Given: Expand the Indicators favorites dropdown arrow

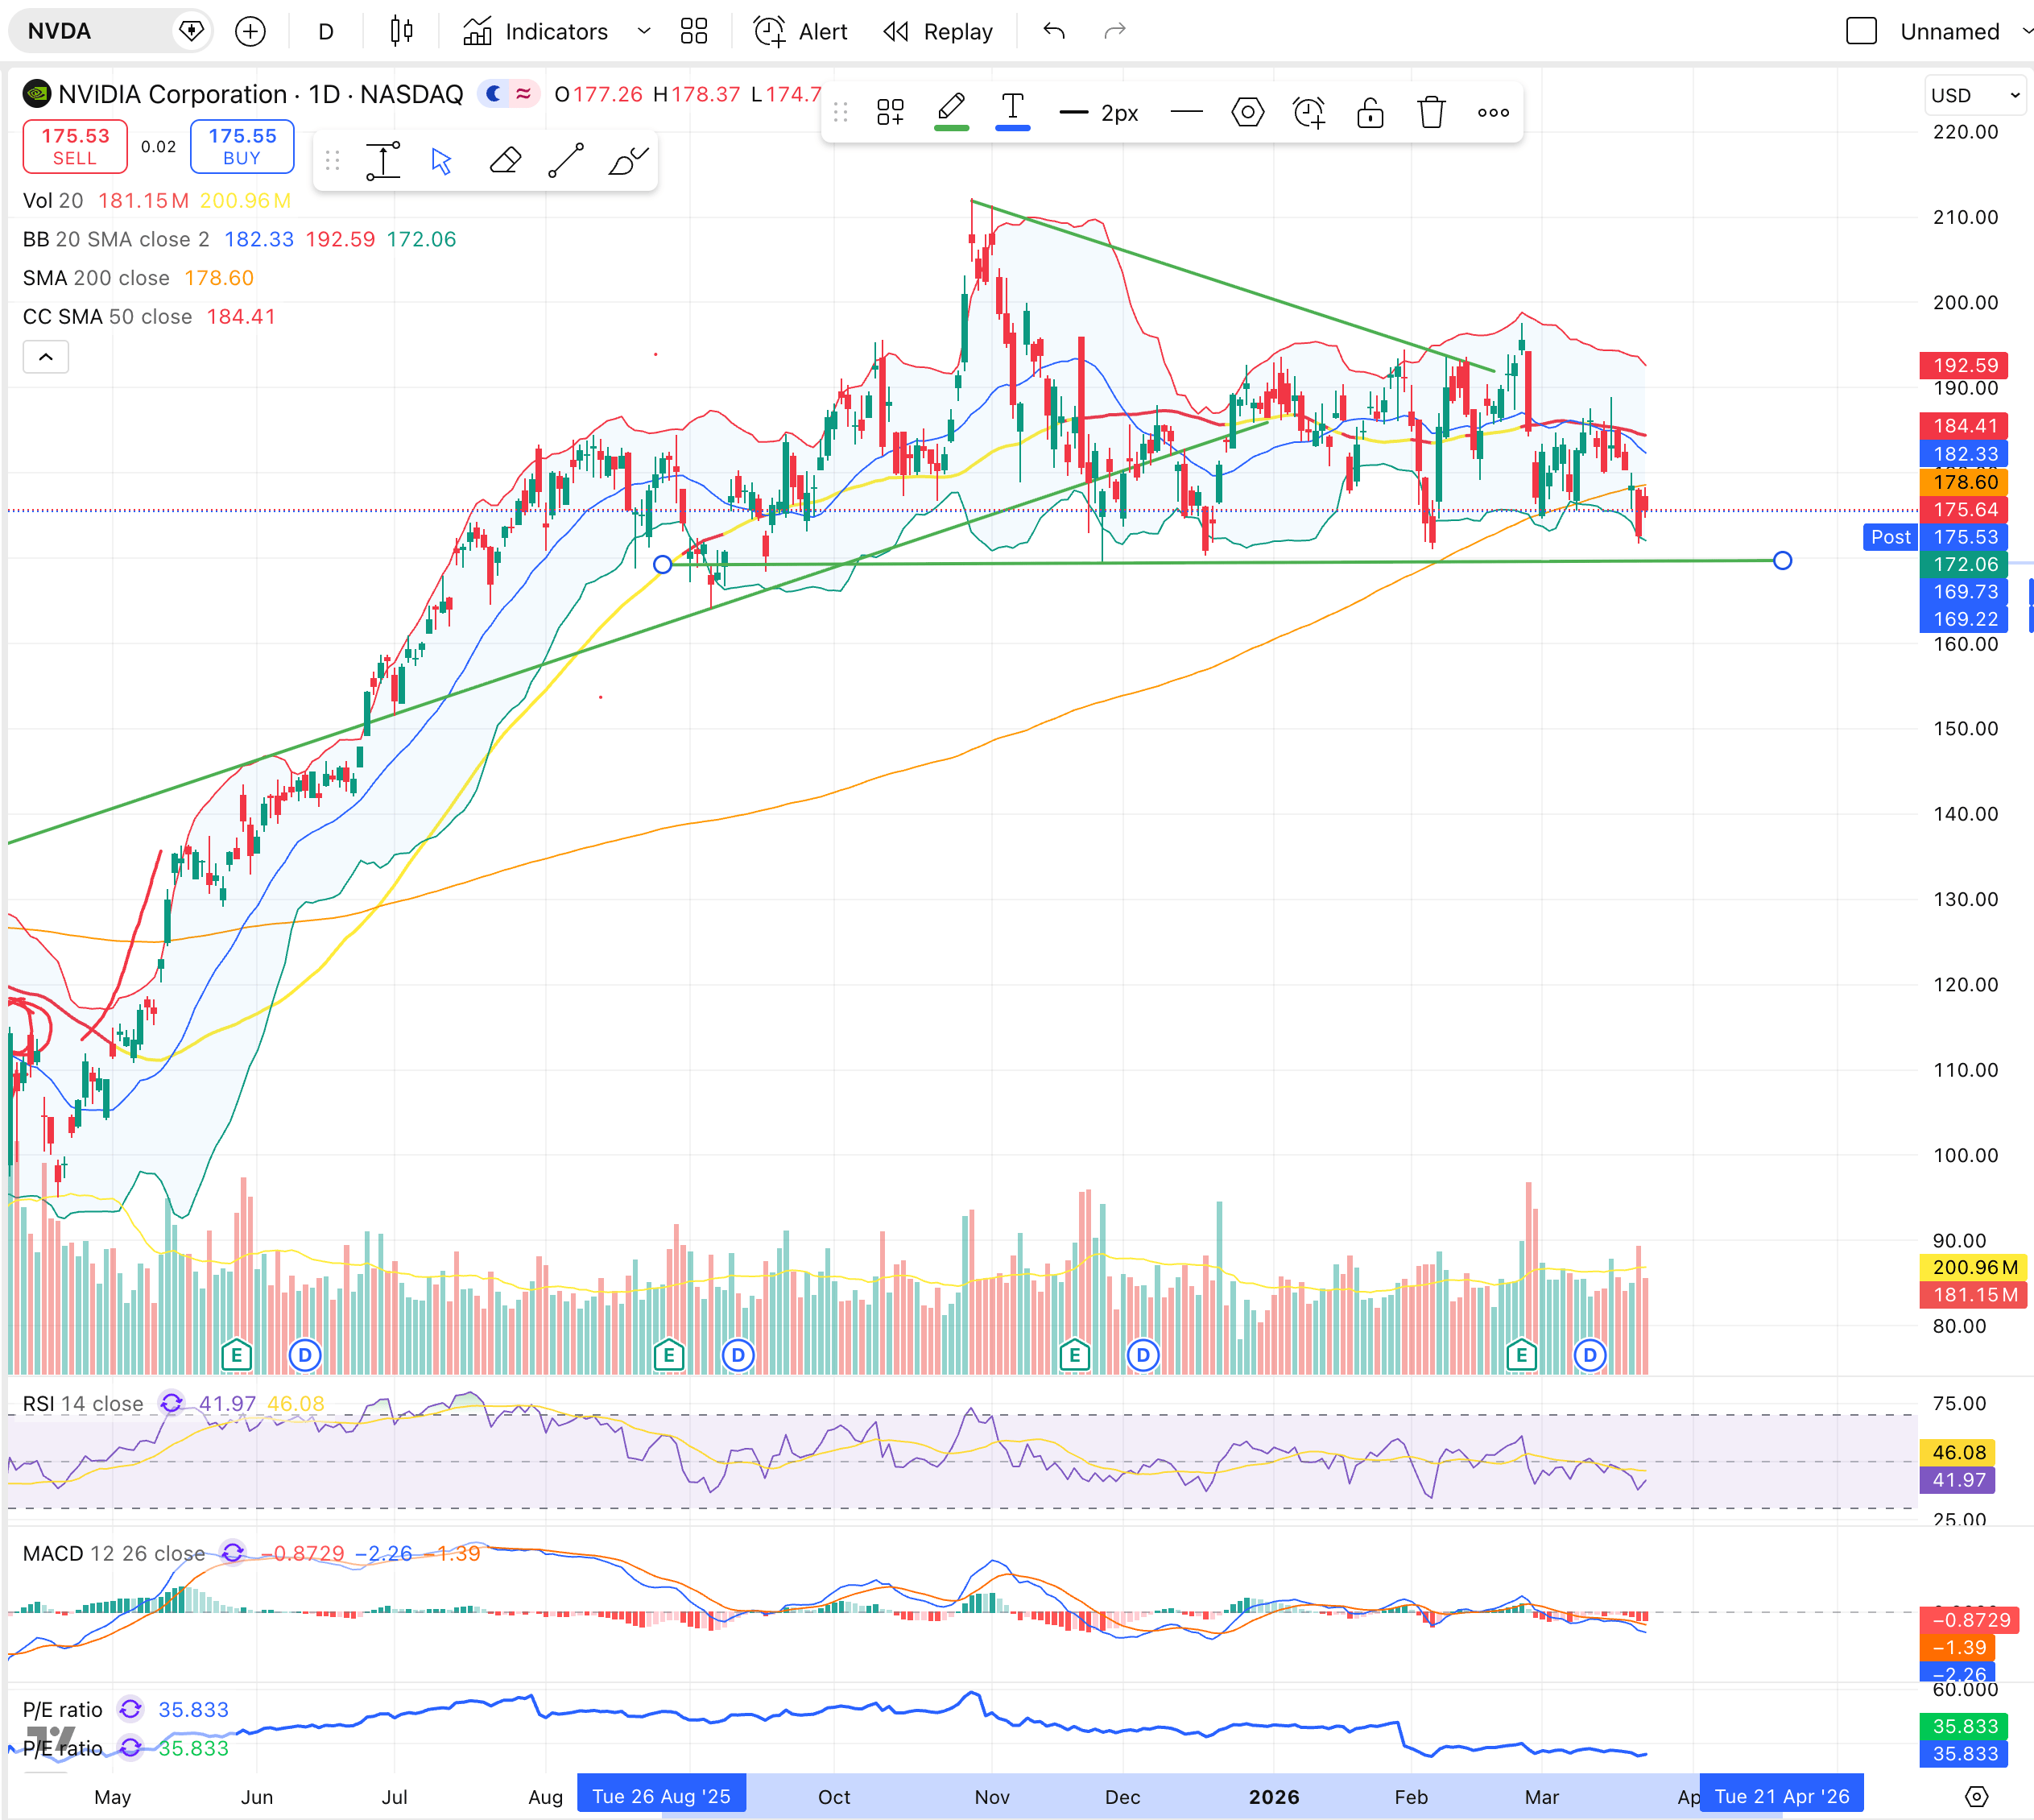Looking at the screenshot, I should click(644, 31).
